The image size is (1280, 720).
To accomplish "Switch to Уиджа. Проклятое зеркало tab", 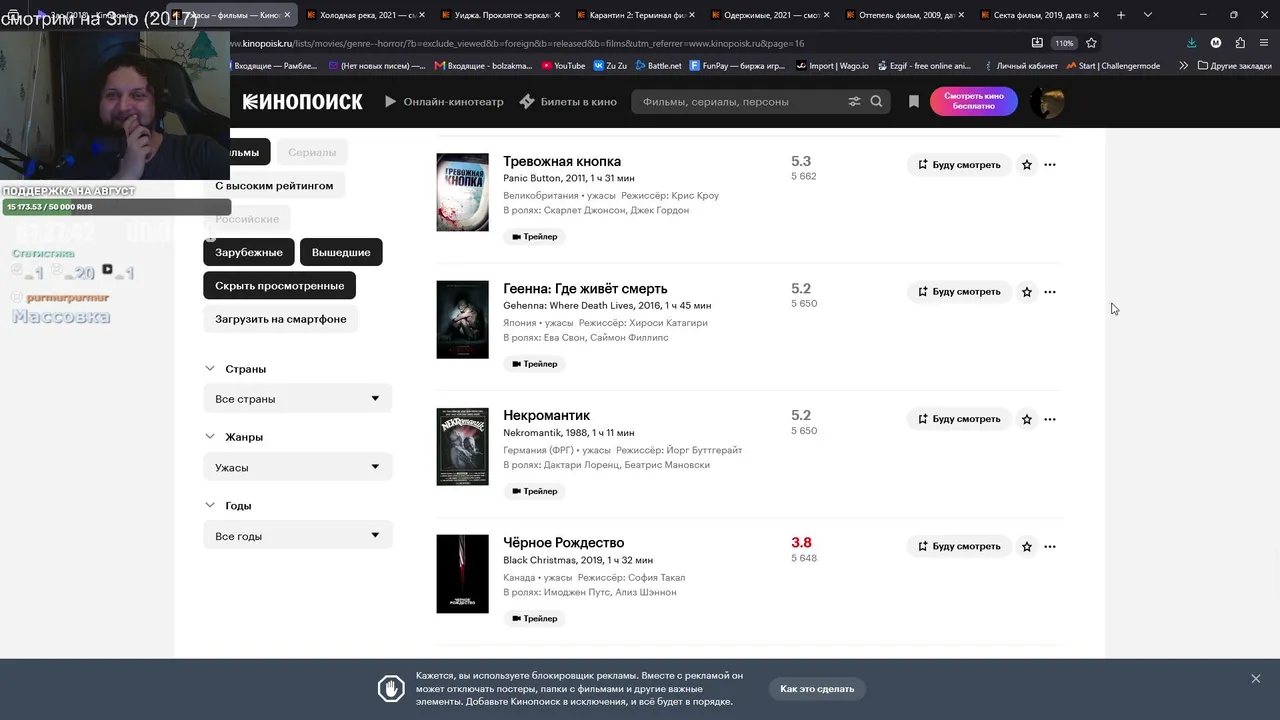I will [499, 15].
